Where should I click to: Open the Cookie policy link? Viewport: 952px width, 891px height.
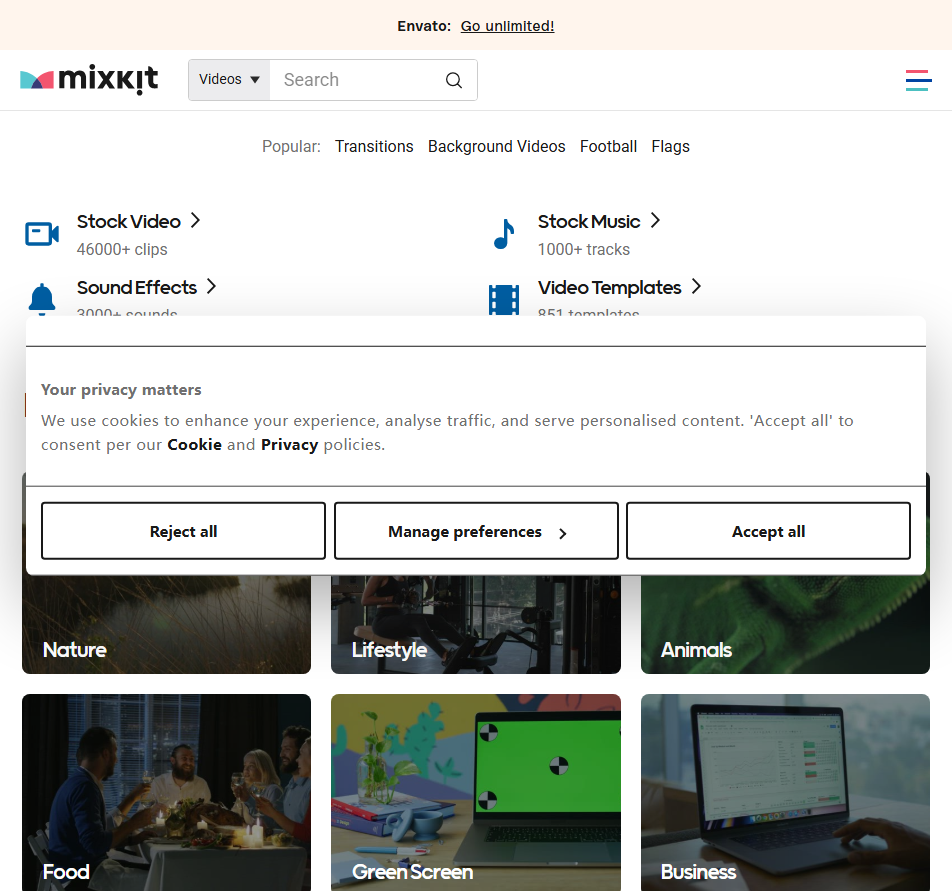[194, 445]
